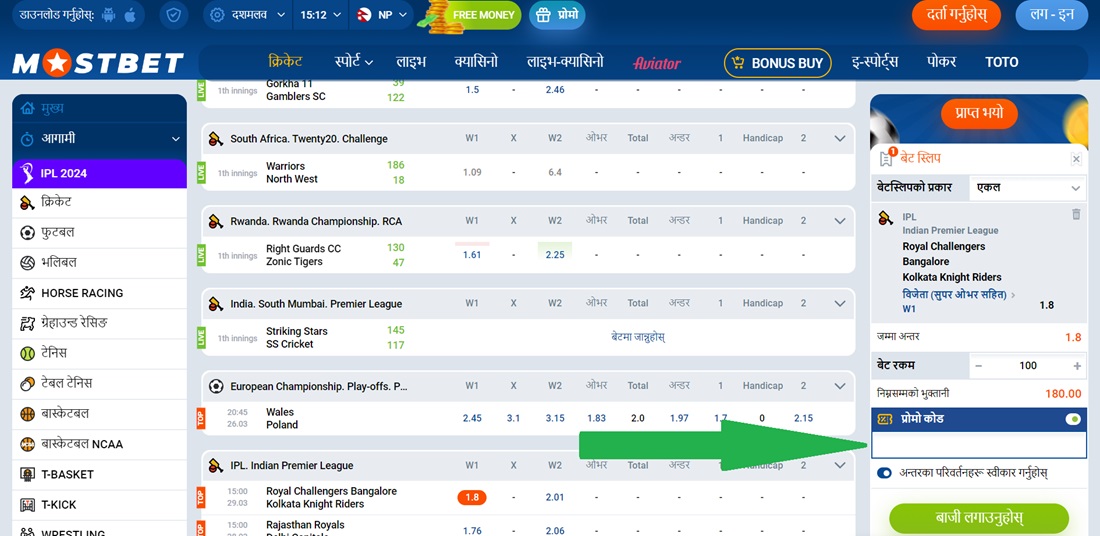Open the क्यासिनो tab
This screenshot has width=1100, height=536.
(x=476, y=62)
